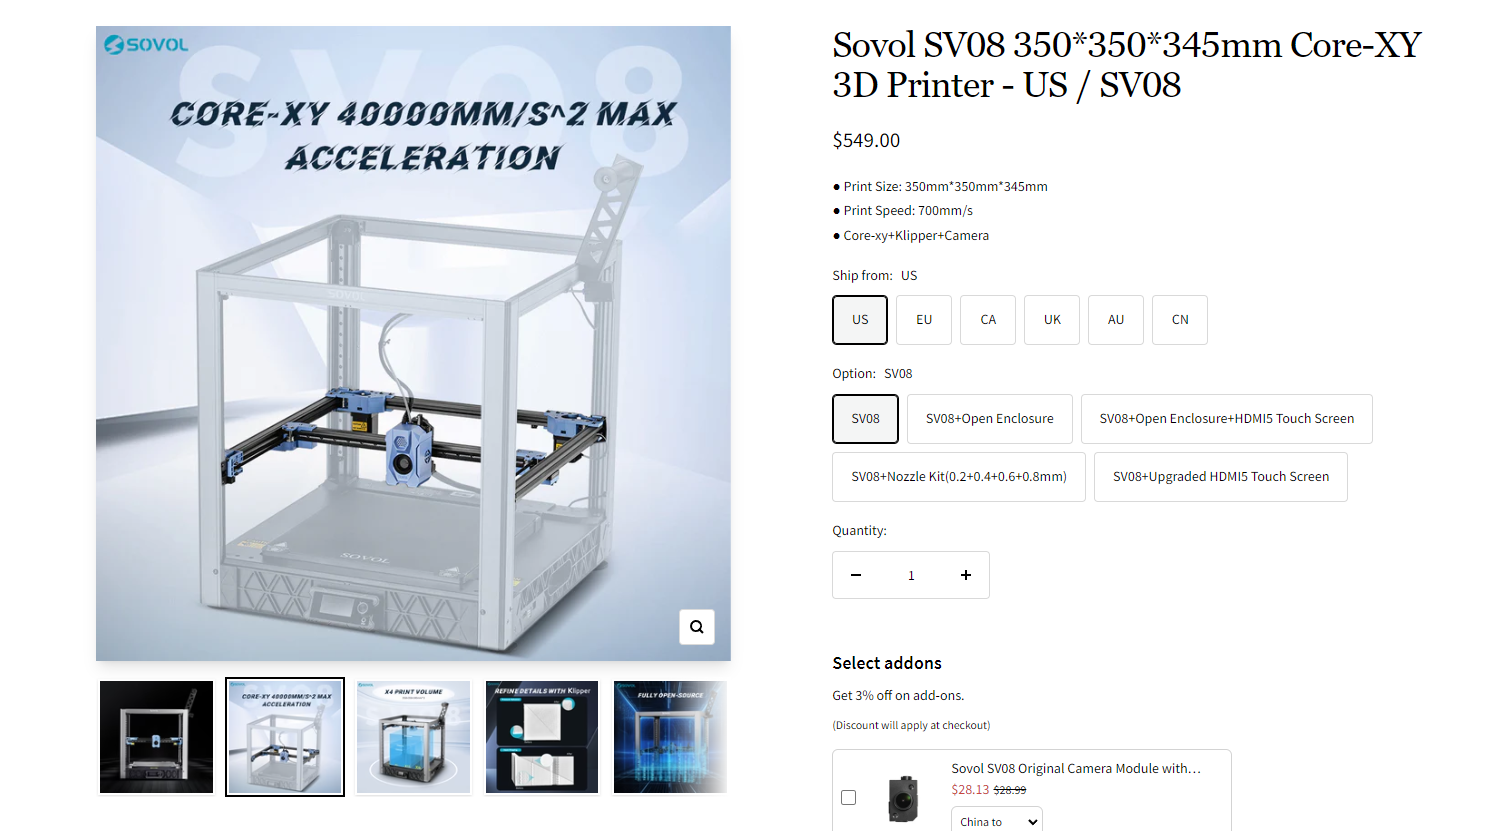Show the X4 Print Volume thumbnail
Image resolution: width=1495 pixels, height=831 pixels.
[414, 737]
